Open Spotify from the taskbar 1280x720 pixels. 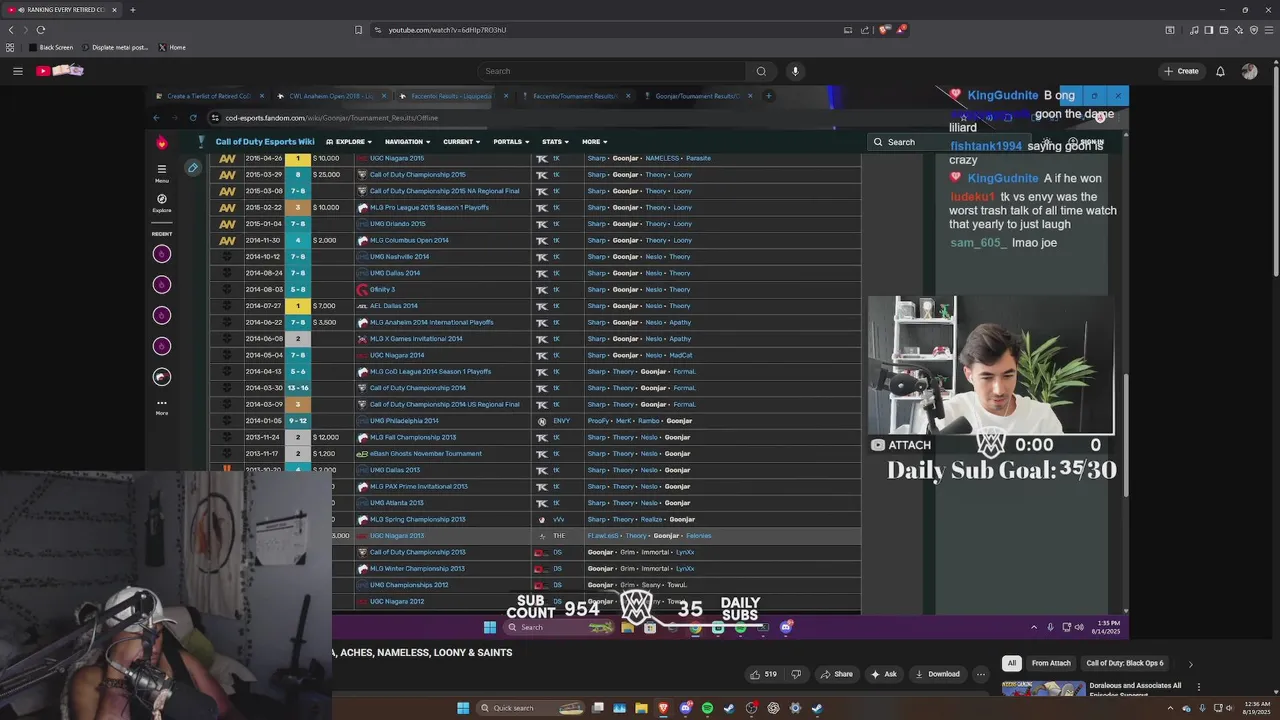pyautogui.click(x=707, y=708)
